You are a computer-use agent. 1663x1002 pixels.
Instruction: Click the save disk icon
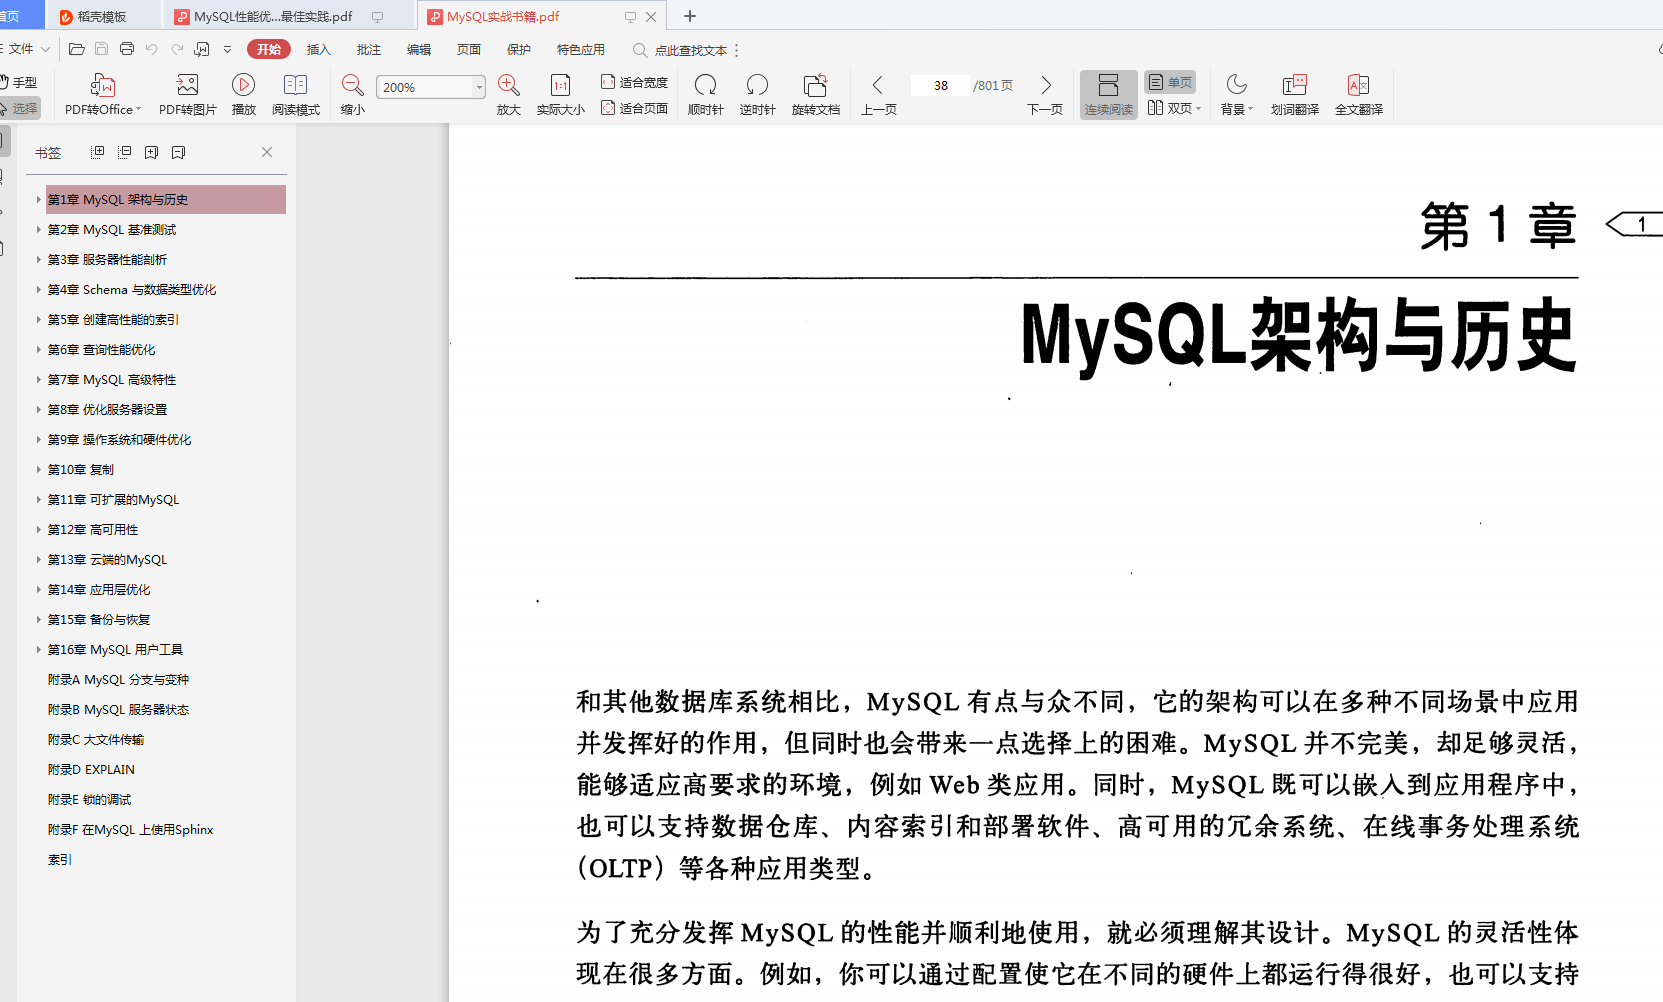[101, 49]
